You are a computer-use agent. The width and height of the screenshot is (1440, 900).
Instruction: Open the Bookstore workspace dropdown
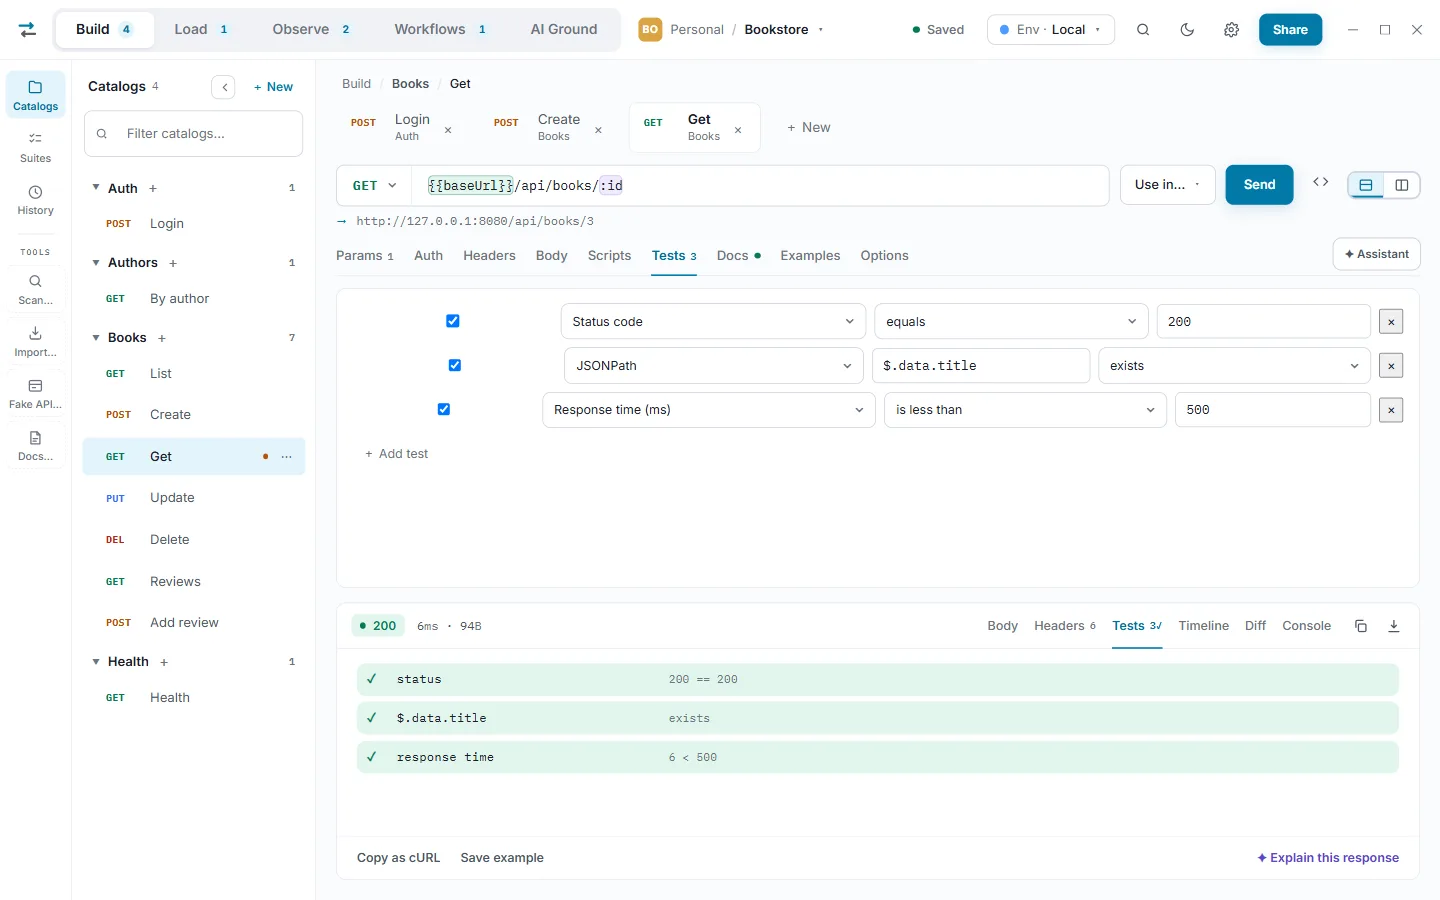tap(784, 30)
